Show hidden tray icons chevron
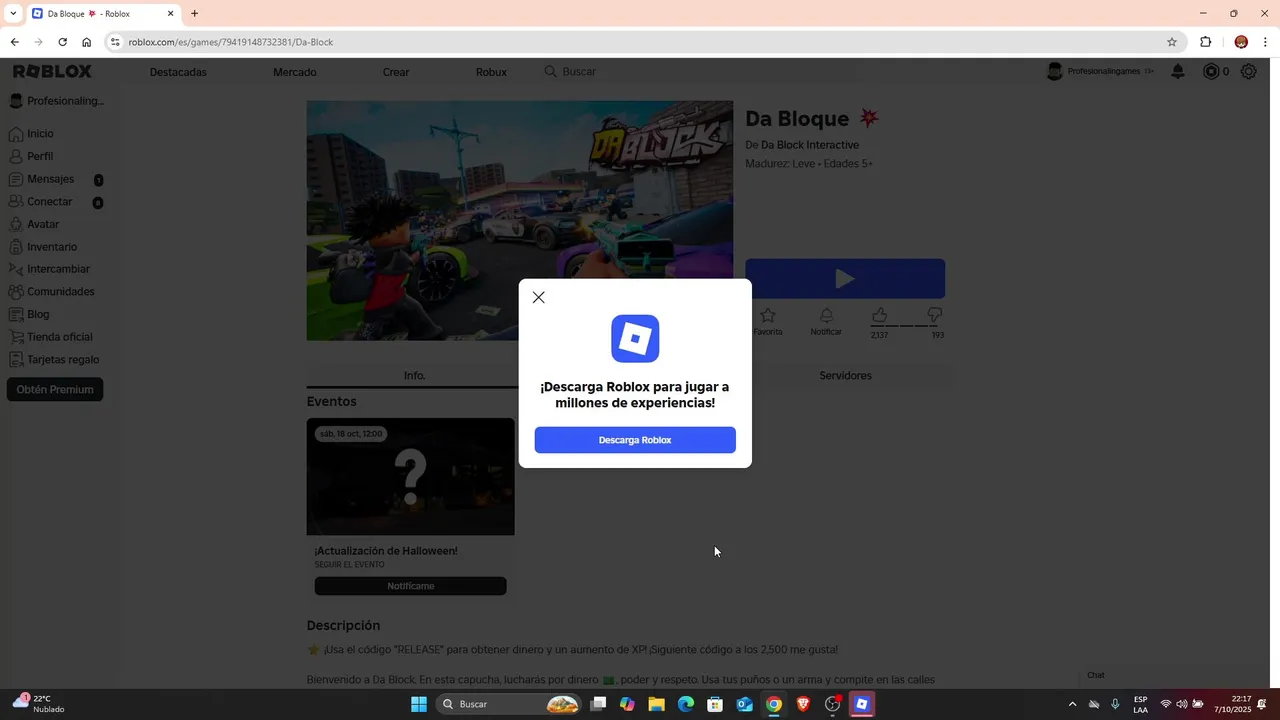Image resolution: width=1280 pixels, height=720 pixels. tap(1073, 704)
